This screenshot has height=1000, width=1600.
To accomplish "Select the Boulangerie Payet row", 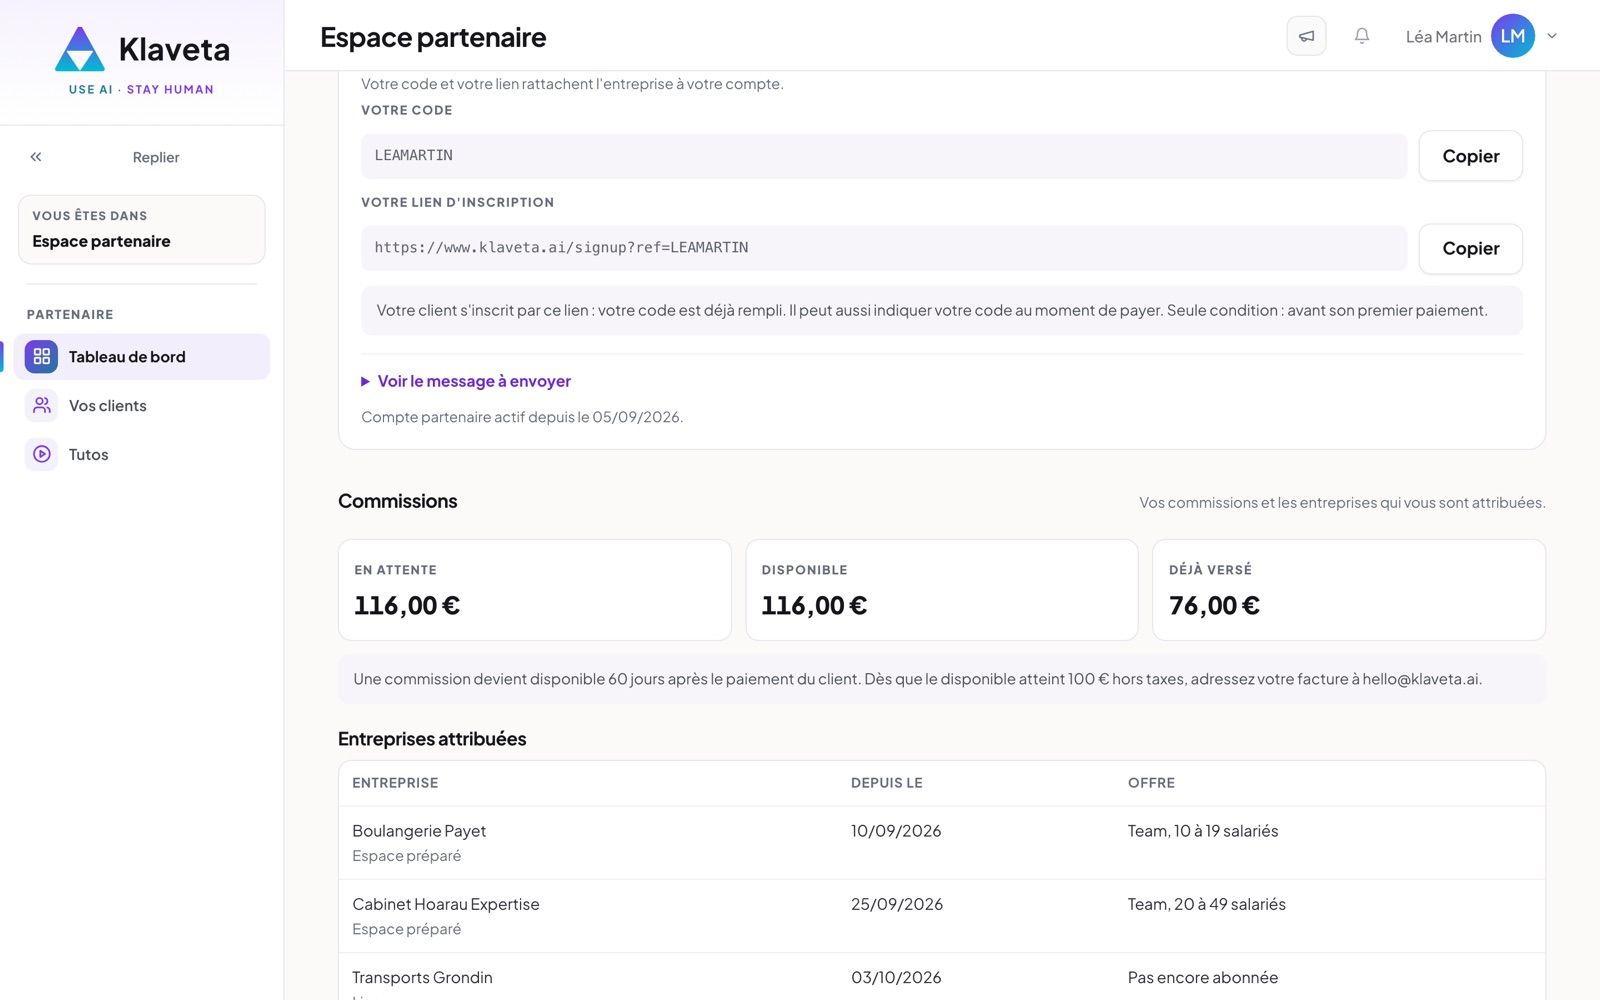I will tap(942, 843).
